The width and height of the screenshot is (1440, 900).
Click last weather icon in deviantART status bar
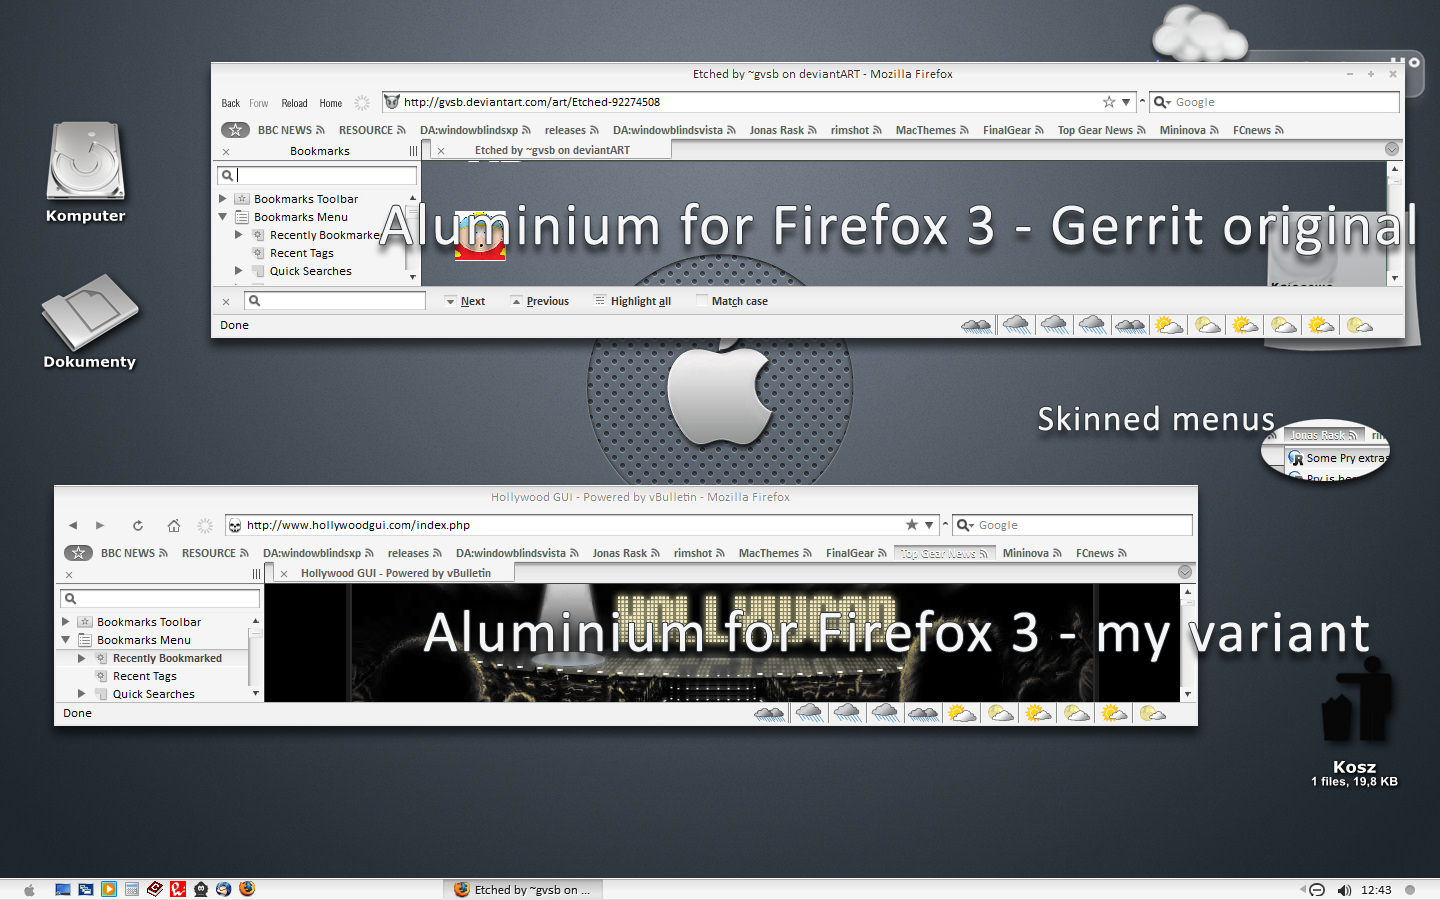(x=1360, y=325)
